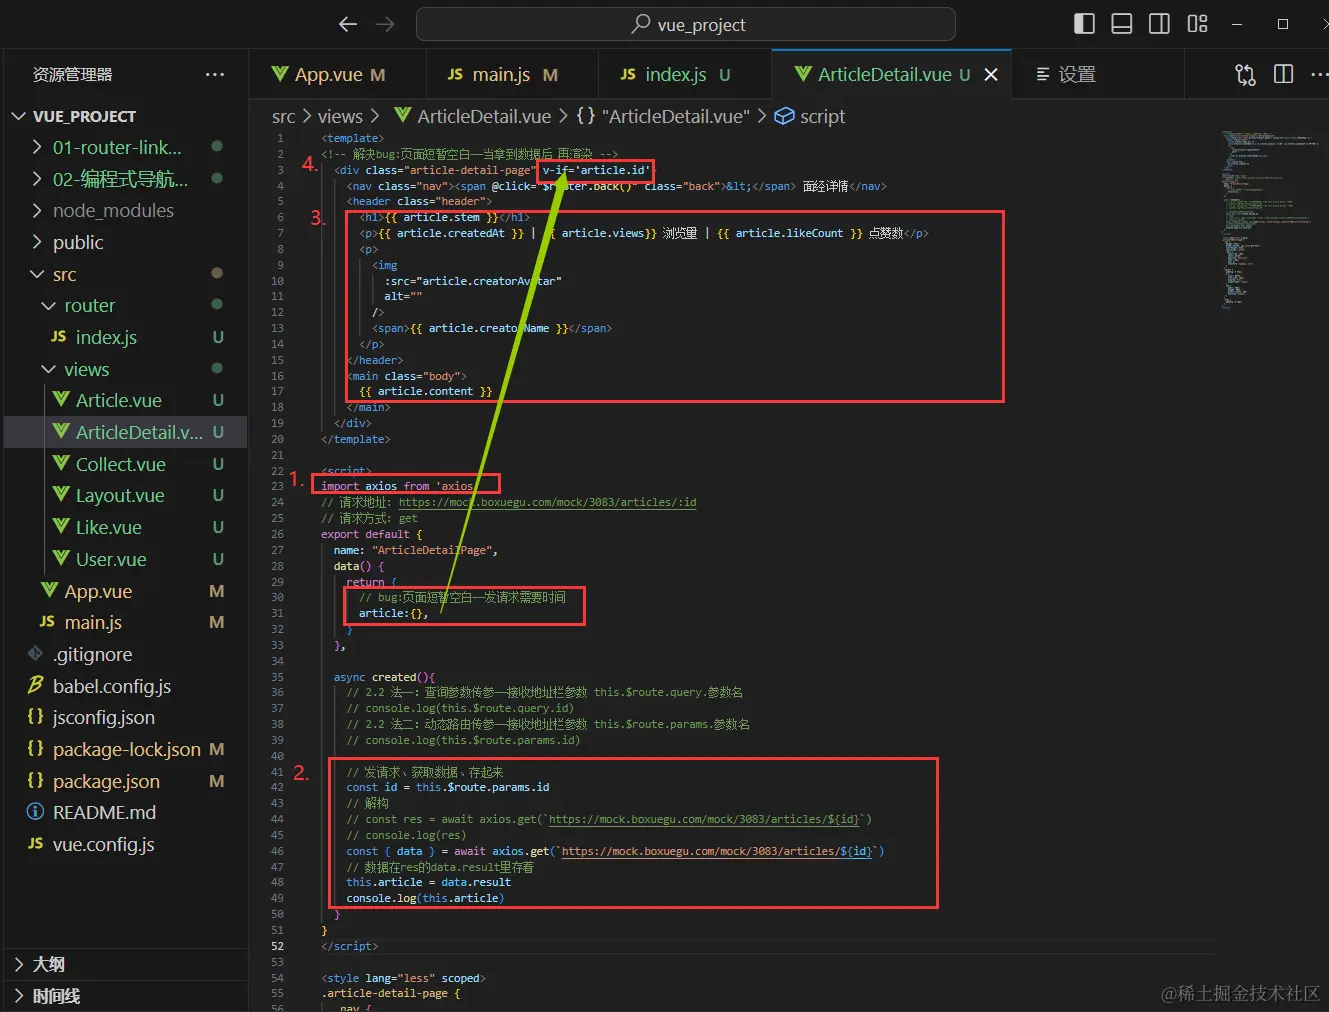Click the '资源管理器' explorer title
Viewport: 1329px width, 1012px height.
pos(72,75)
